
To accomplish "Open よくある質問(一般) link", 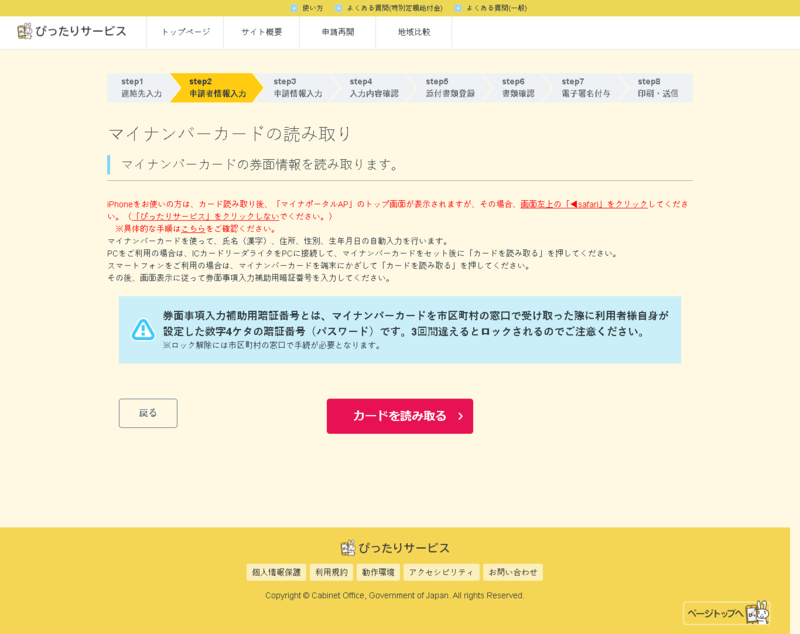I will (496, 8).
